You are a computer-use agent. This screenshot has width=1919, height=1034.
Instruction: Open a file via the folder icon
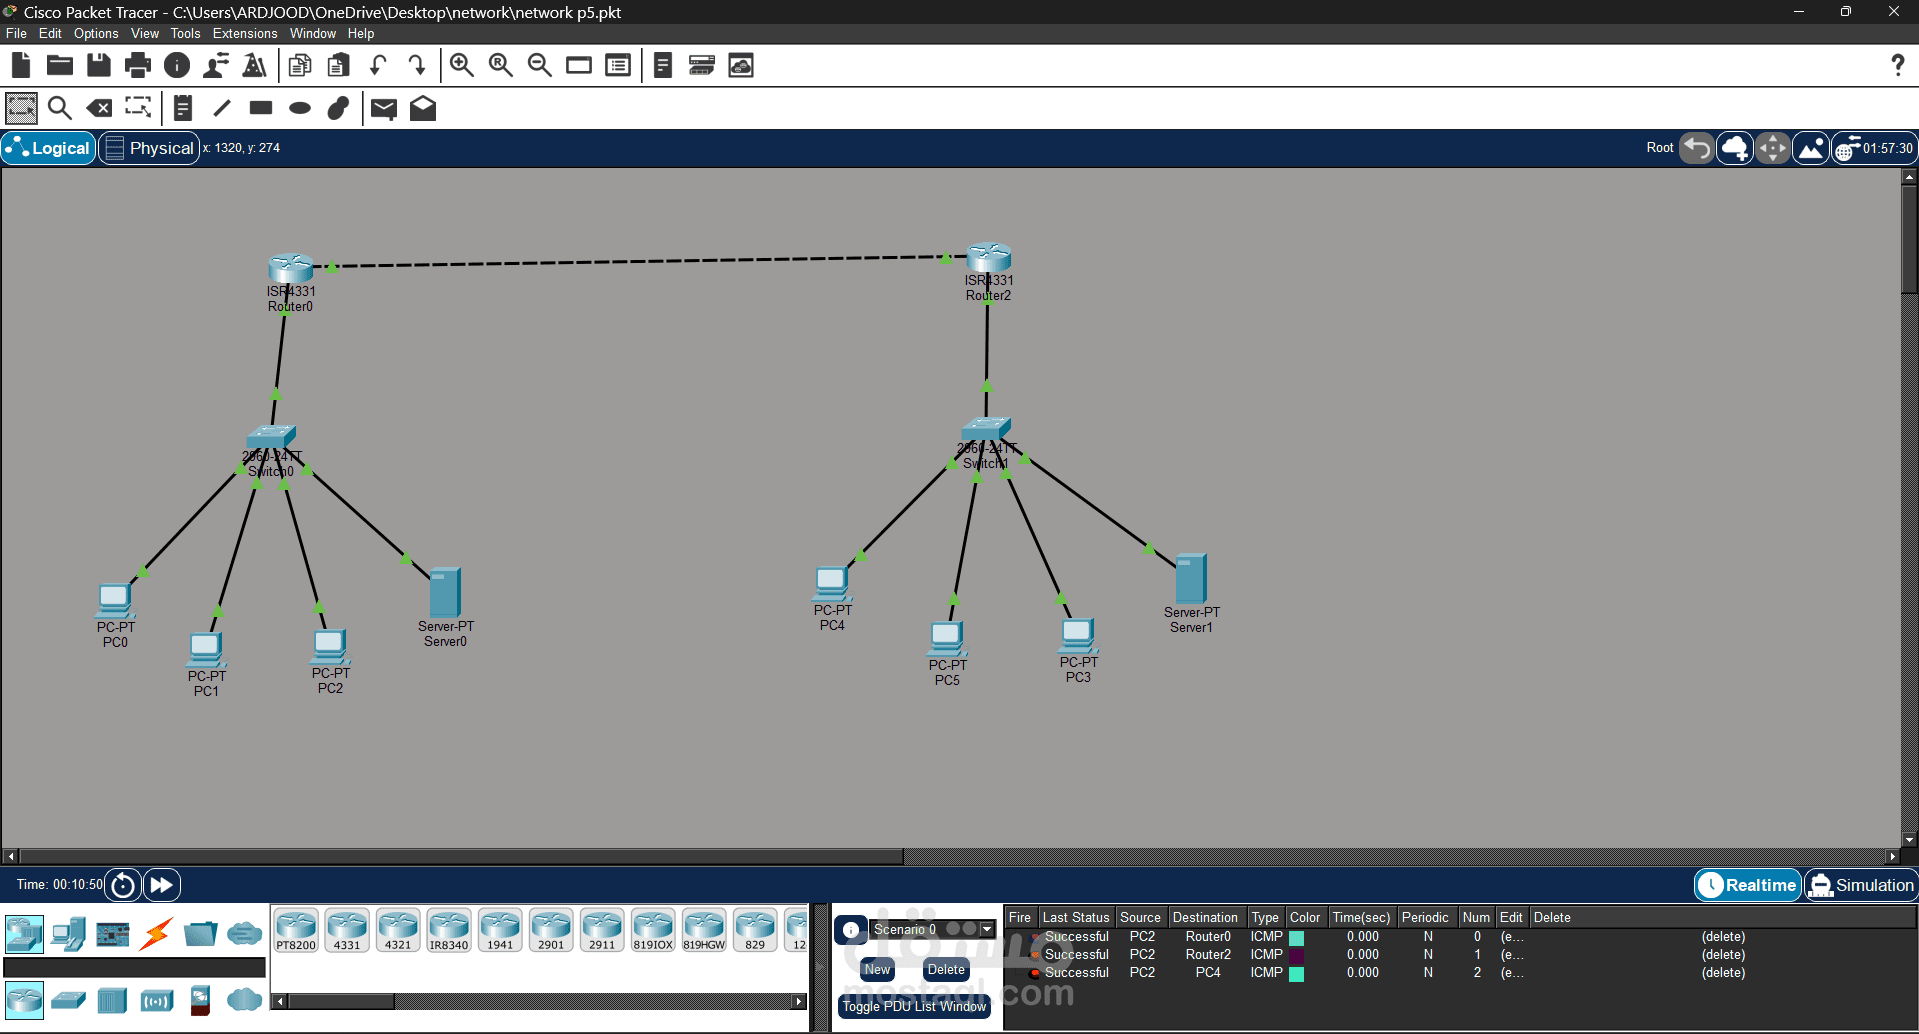(x=60, y=66)
